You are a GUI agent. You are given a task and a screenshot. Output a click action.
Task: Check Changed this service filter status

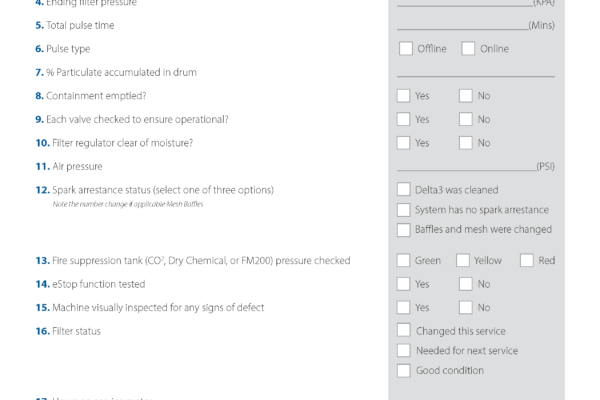tap(403, 330)
